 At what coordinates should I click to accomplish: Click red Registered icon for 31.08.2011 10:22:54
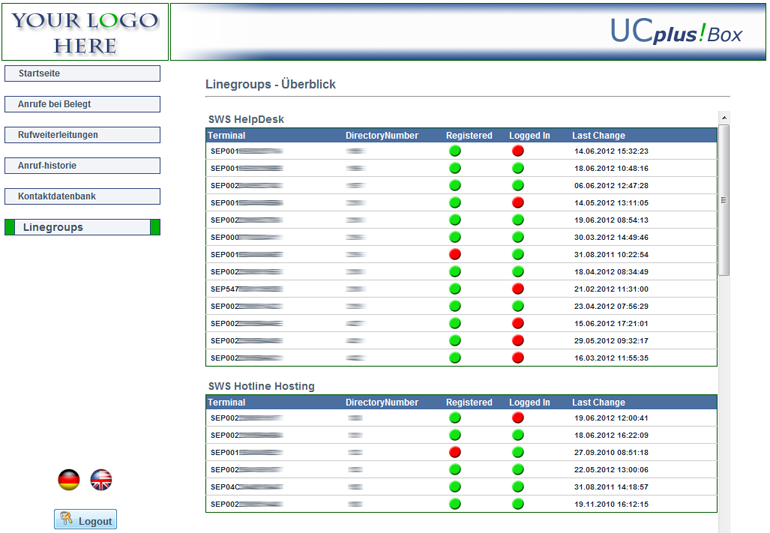455,254
